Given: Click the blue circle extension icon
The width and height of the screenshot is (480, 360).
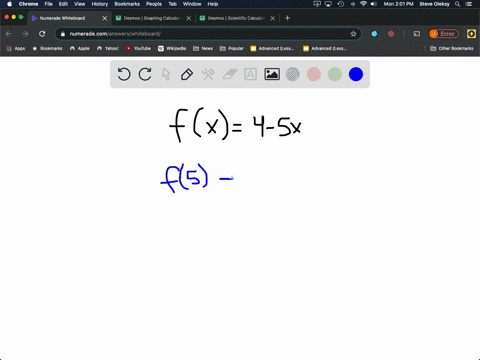Looking at the screenshot, I should [x=374, y=34].
